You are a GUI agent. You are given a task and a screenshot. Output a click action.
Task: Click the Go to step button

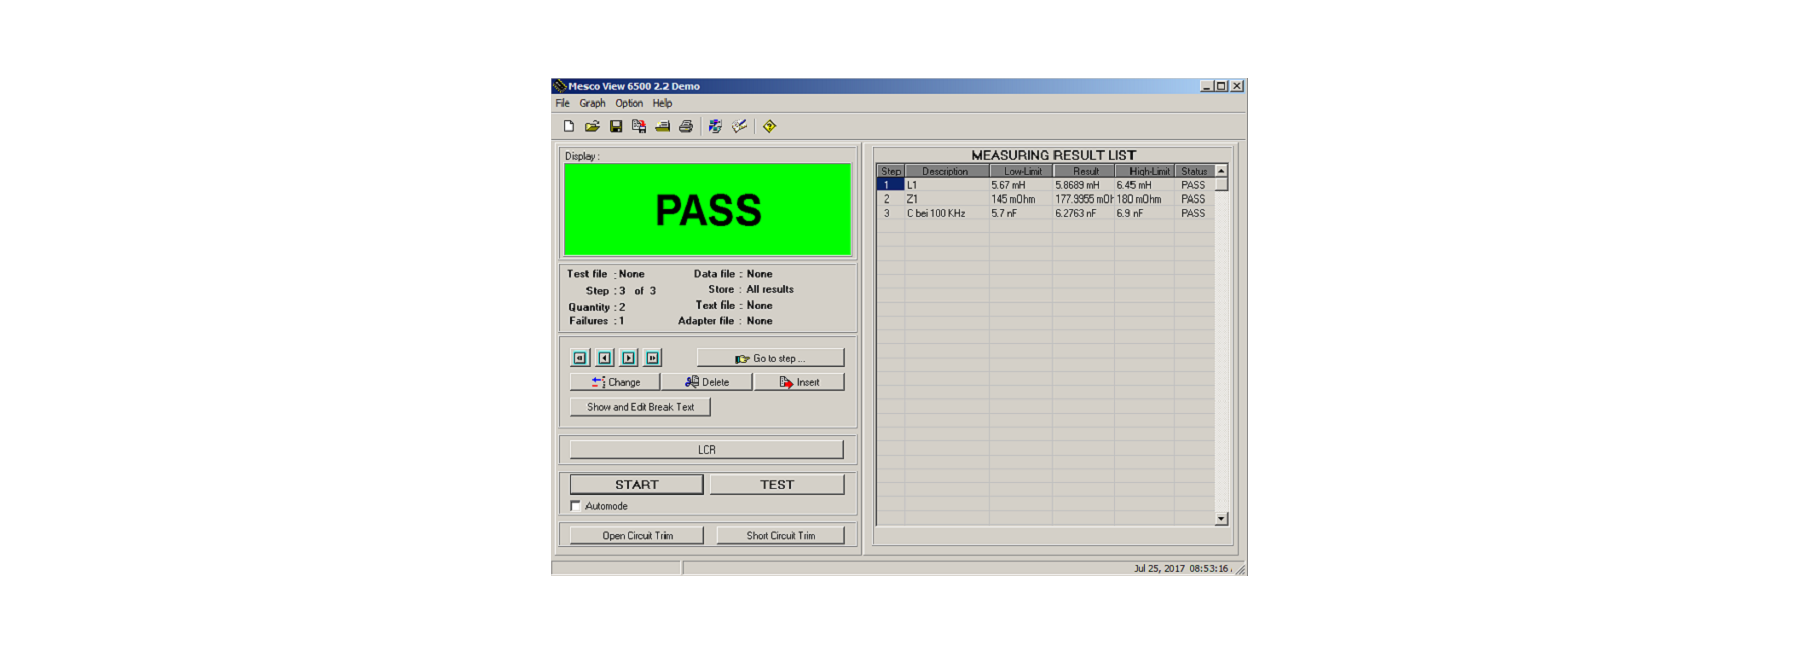click(x=770, y=358)
